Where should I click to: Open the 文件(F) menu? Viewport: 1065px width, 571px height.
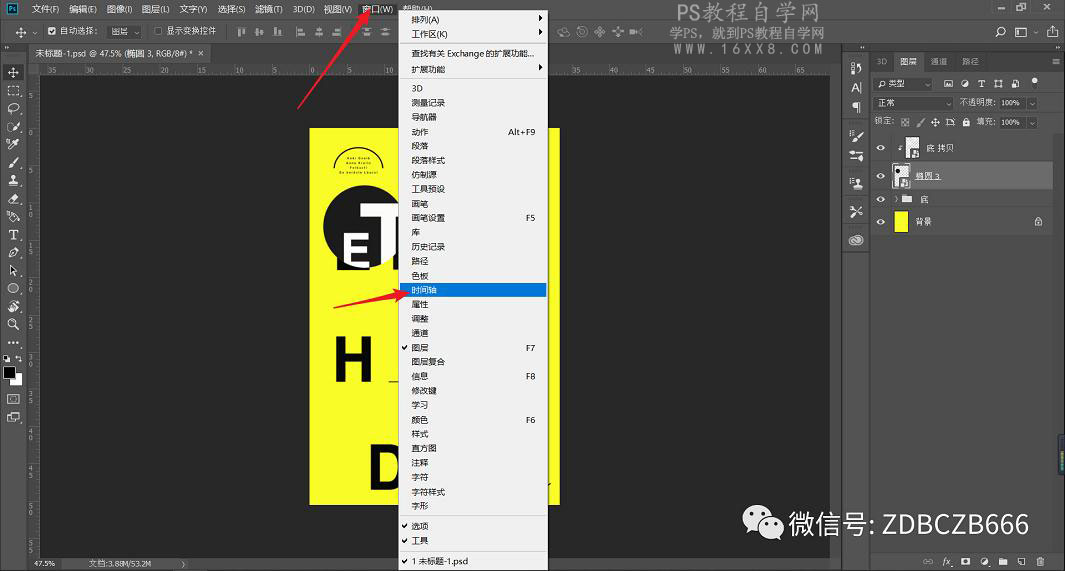coord(46,9)
